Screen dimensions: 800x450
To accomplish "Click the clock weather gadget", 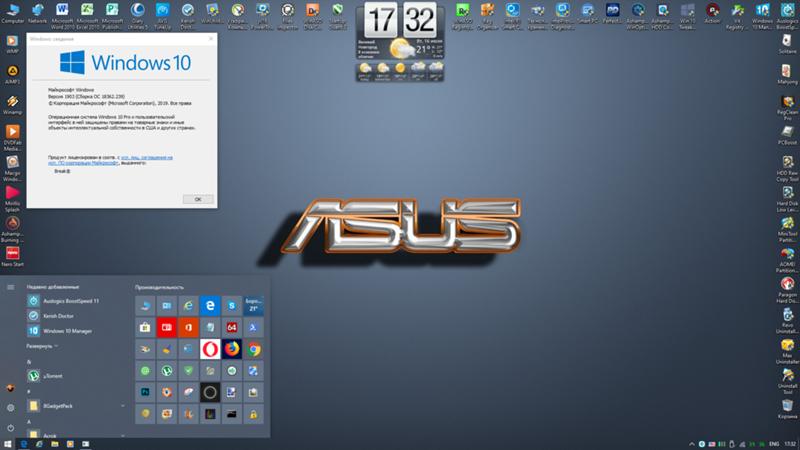I will pos(400,42).
